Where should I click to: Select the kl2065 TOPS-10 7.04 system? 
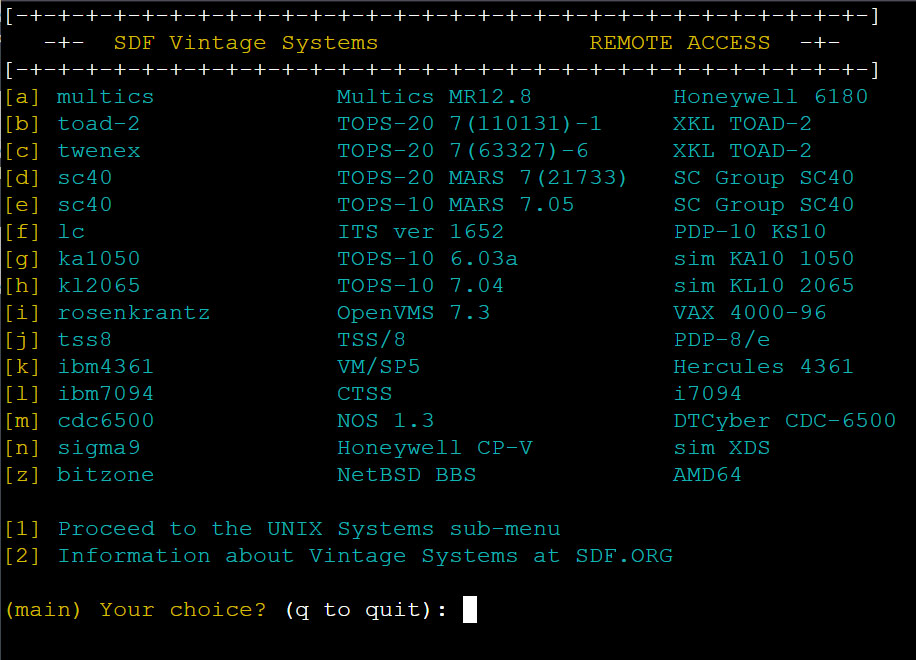tap(99, 285)
